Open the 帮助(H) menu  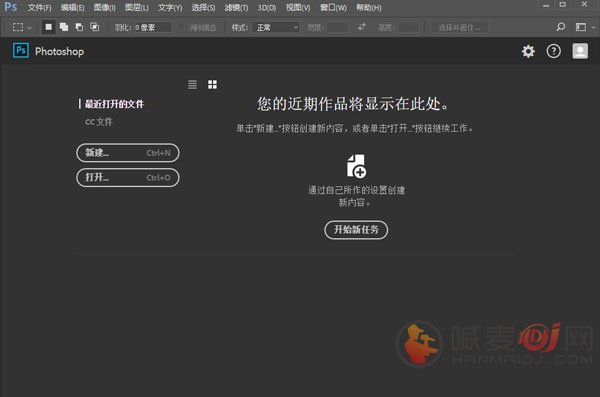click(x=368, y=8)
